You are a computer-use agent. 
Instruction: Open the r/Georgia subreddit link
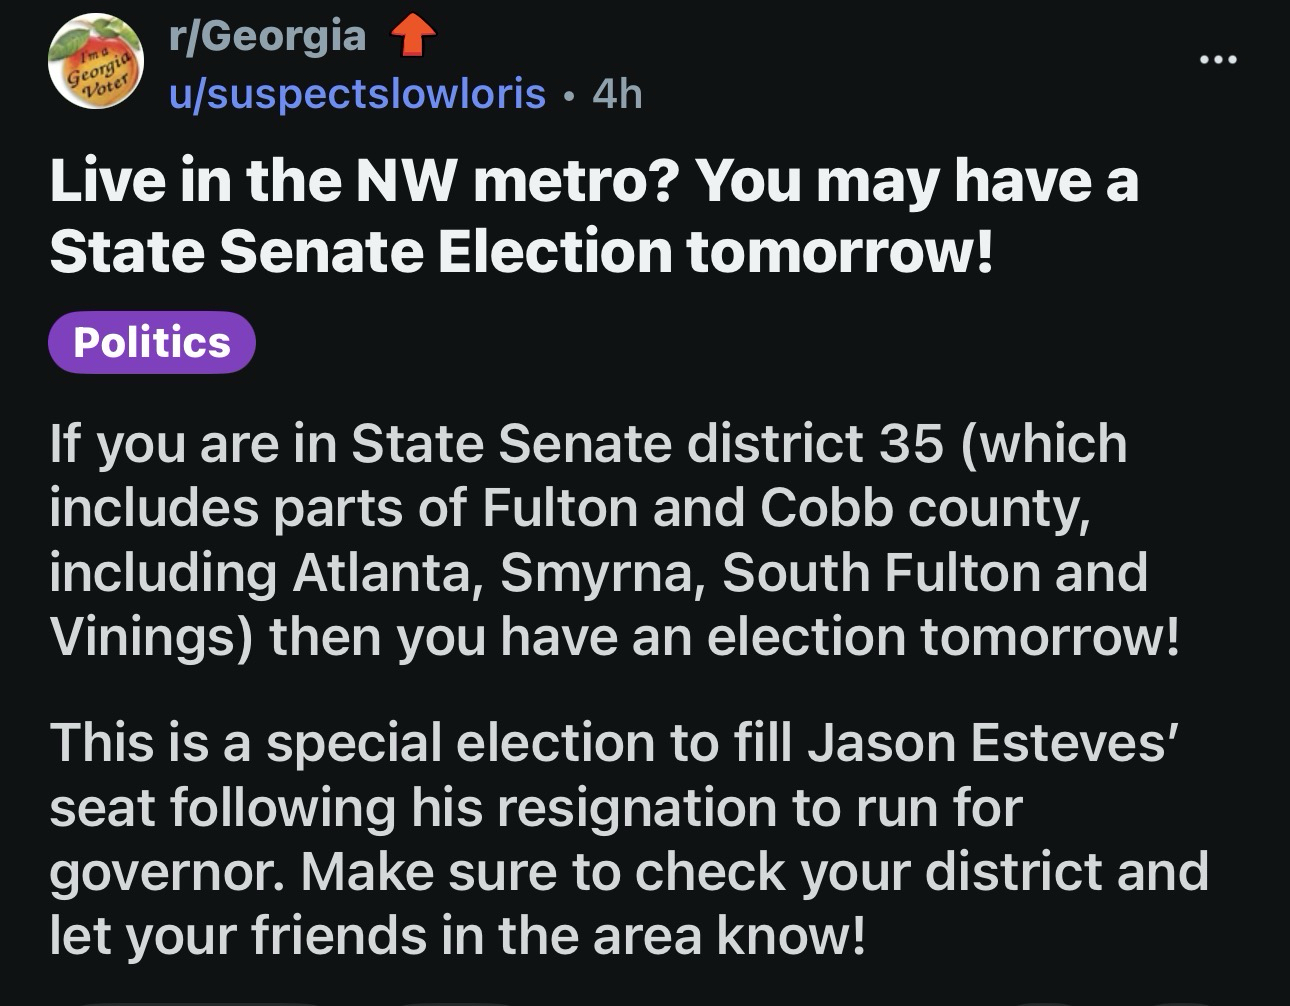click(267, 37)
